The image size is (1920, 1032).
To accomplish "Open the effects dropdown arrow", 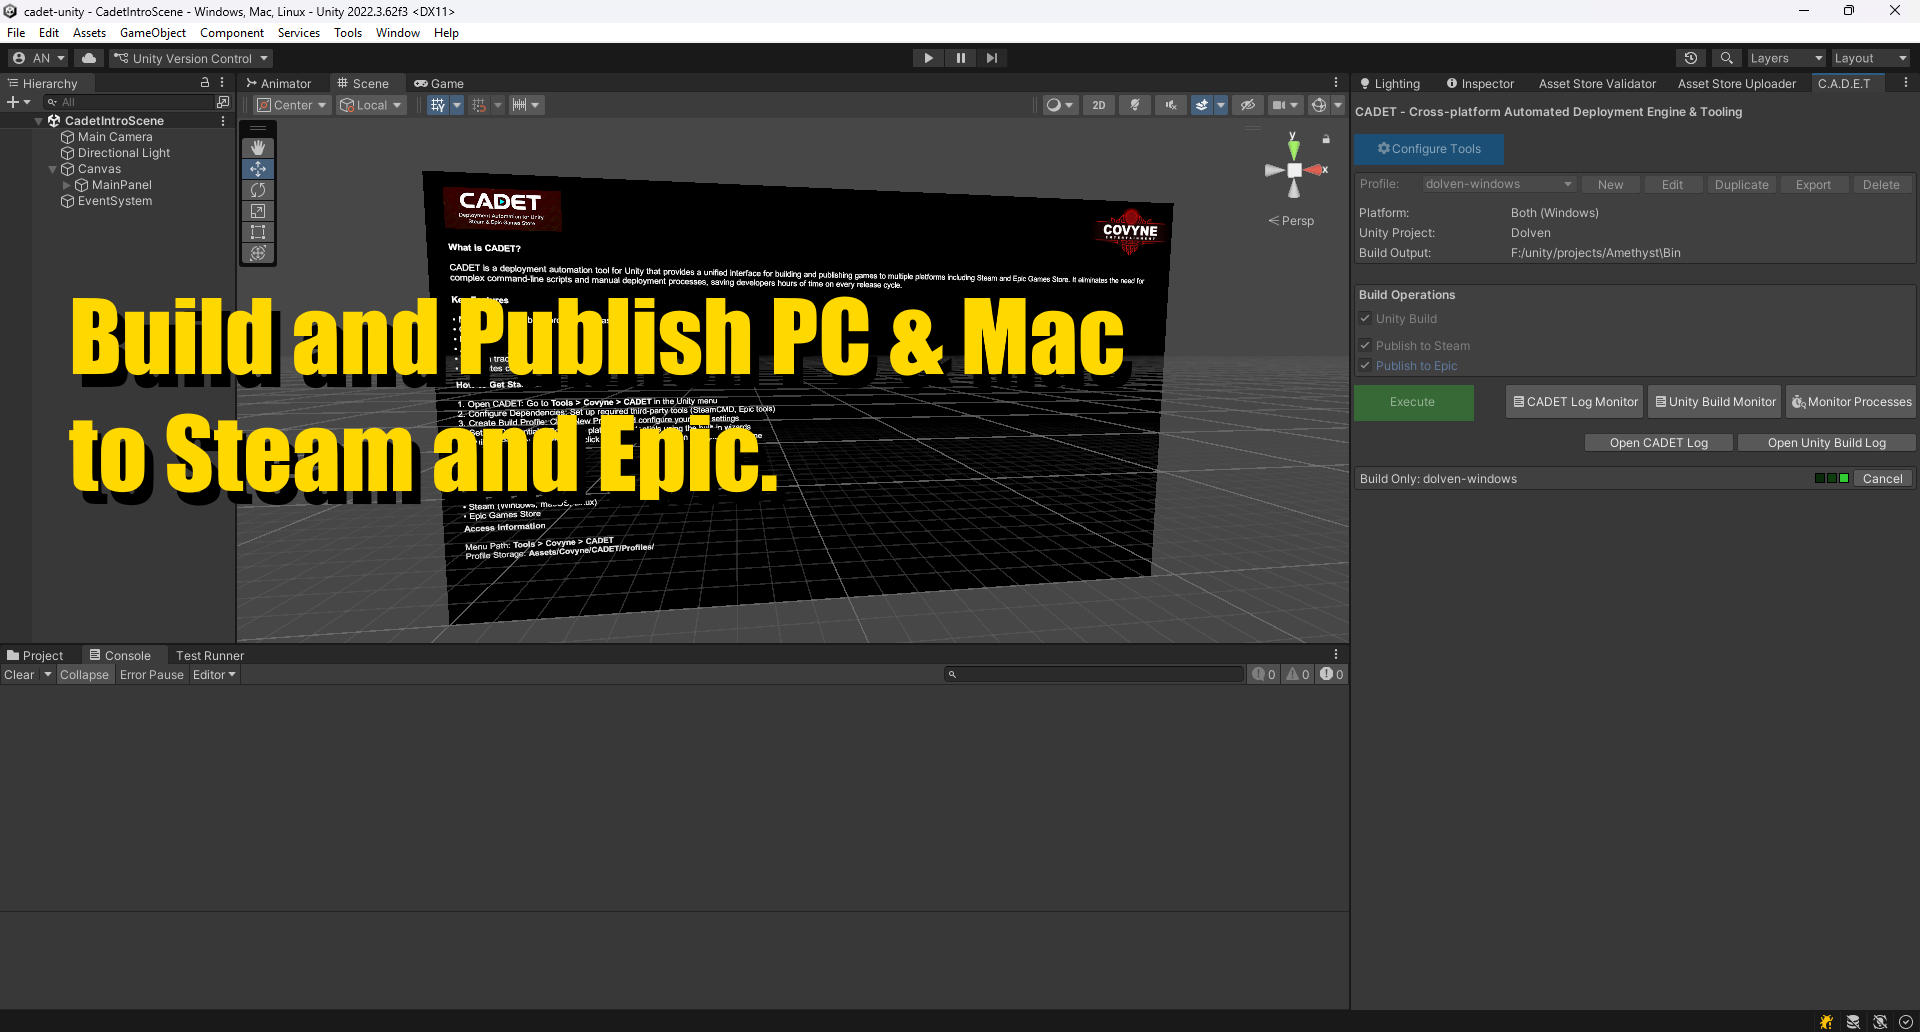I will click(1221, 105).
